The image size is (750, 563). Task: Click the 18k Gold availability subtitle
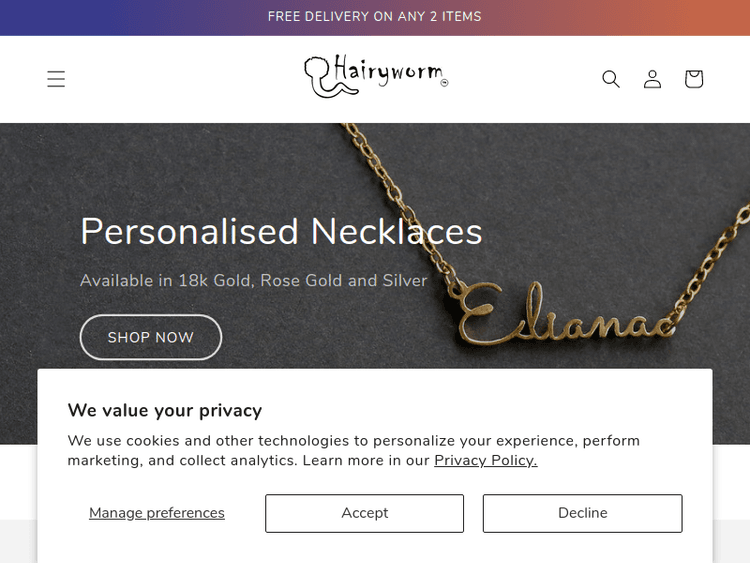pos(253,281)
